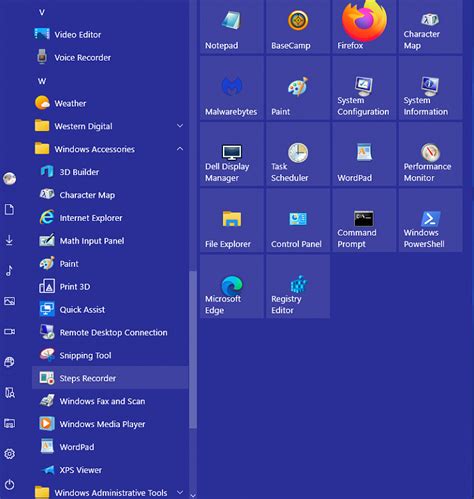
Task: Jump to the letter V header
Action: point(42,13)
